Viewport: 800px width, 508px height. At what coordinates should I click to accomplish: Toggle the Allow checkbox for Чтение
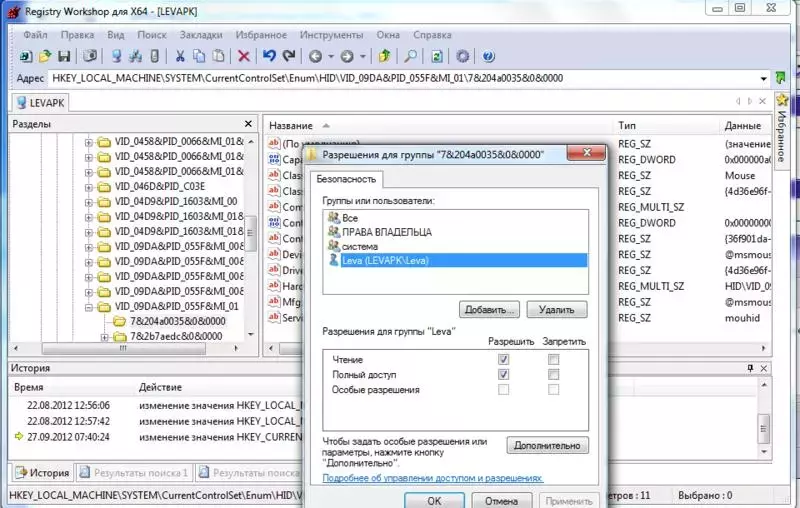pos(503,360)
